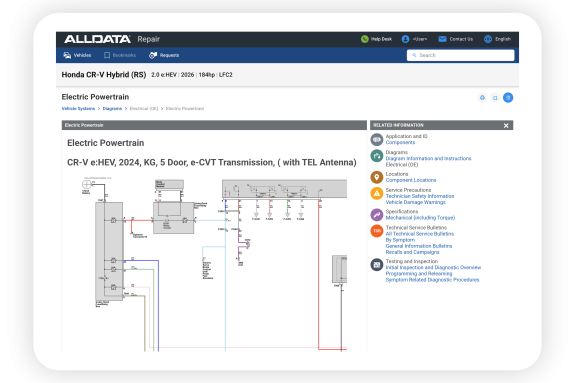This screenshot has width=575, height=383.
Task: Click the Vehicles car icon
Action: pyautogui.click(x=67, y=55)
